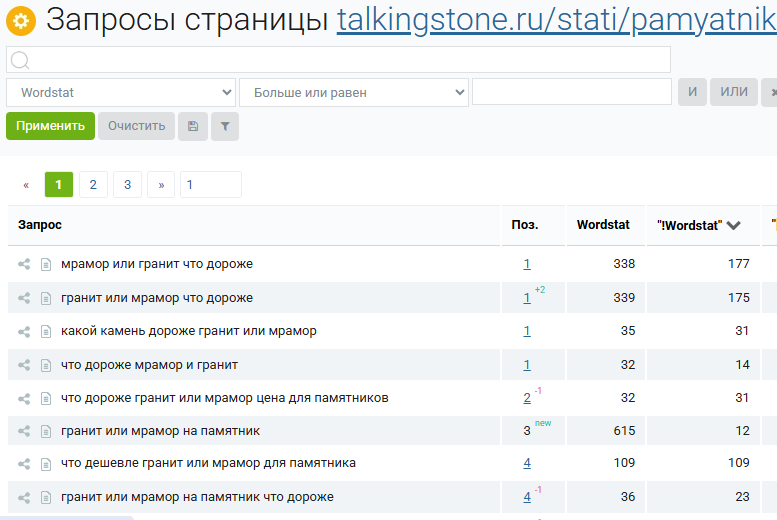Click share icon for 'мрамор или гранит что дороже'
The height and width of the screenshot is (520, 777).
point(24,265)
